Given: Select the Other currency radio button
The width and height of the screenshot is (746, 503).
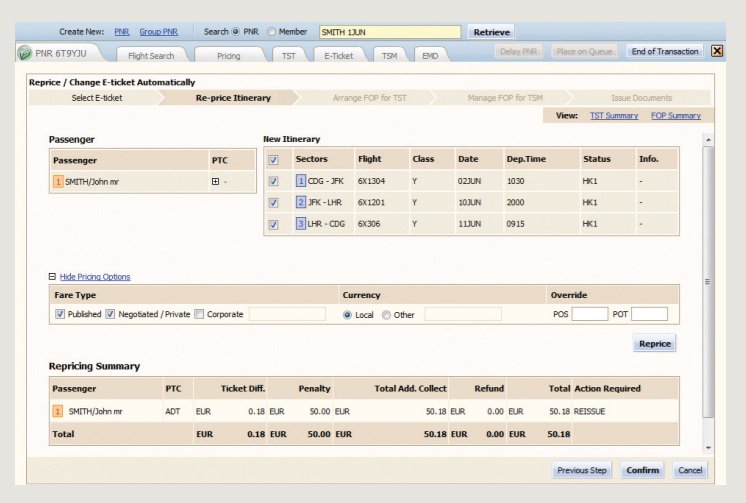Looking at the screenshot, I should tap(386, 315).
